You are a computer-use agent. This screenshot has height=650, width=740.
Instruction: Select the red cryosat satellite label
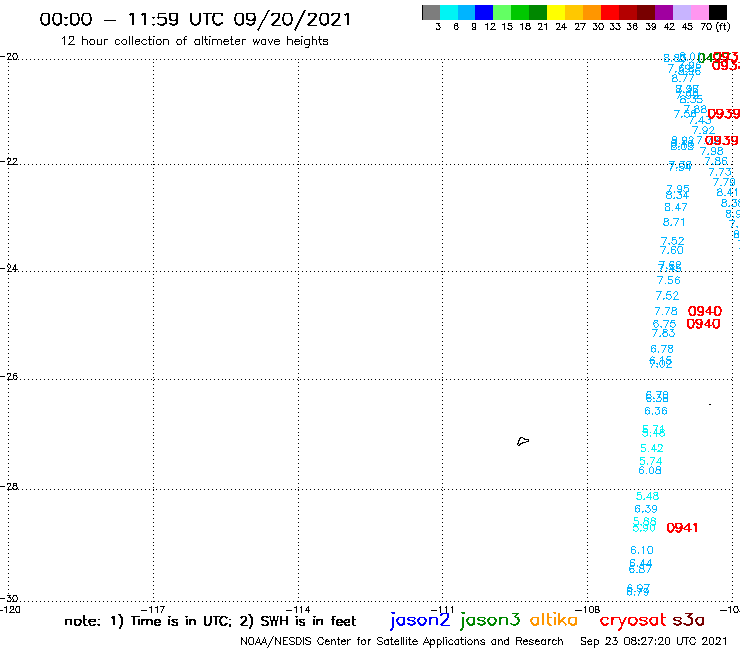coord(632,621)
